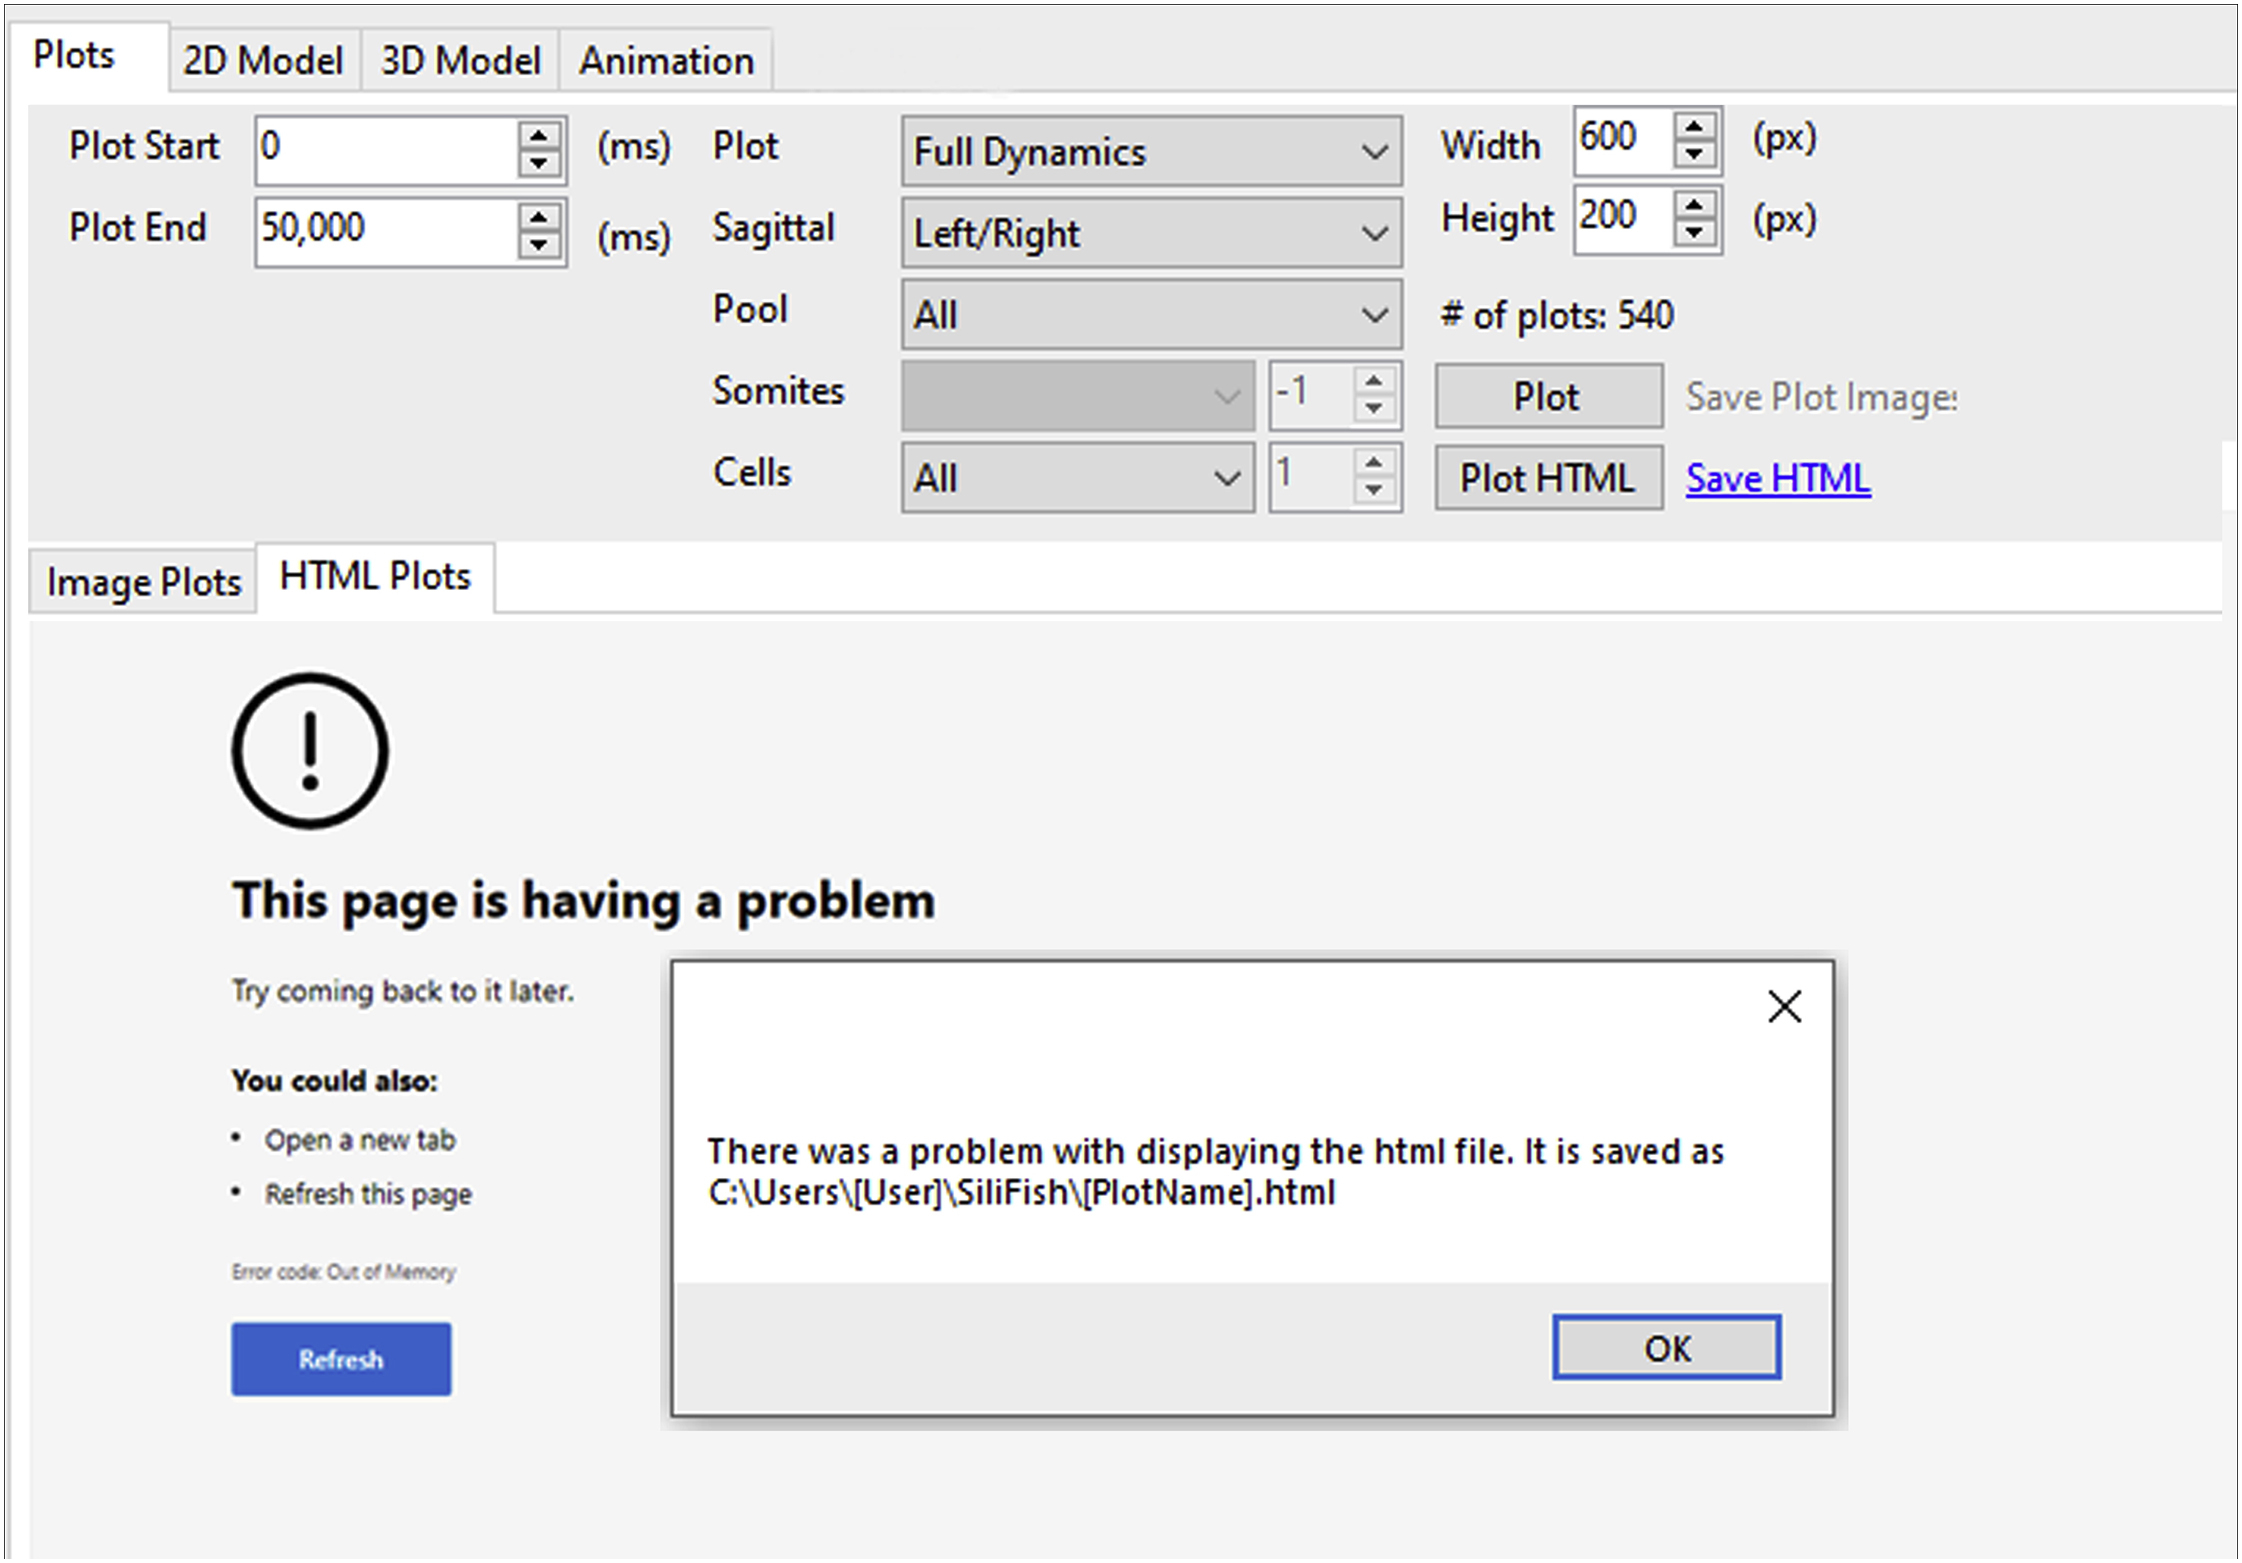Click the blue Refresh button
This screenshot has height=1563, width=2242.
pos(341,1359)
